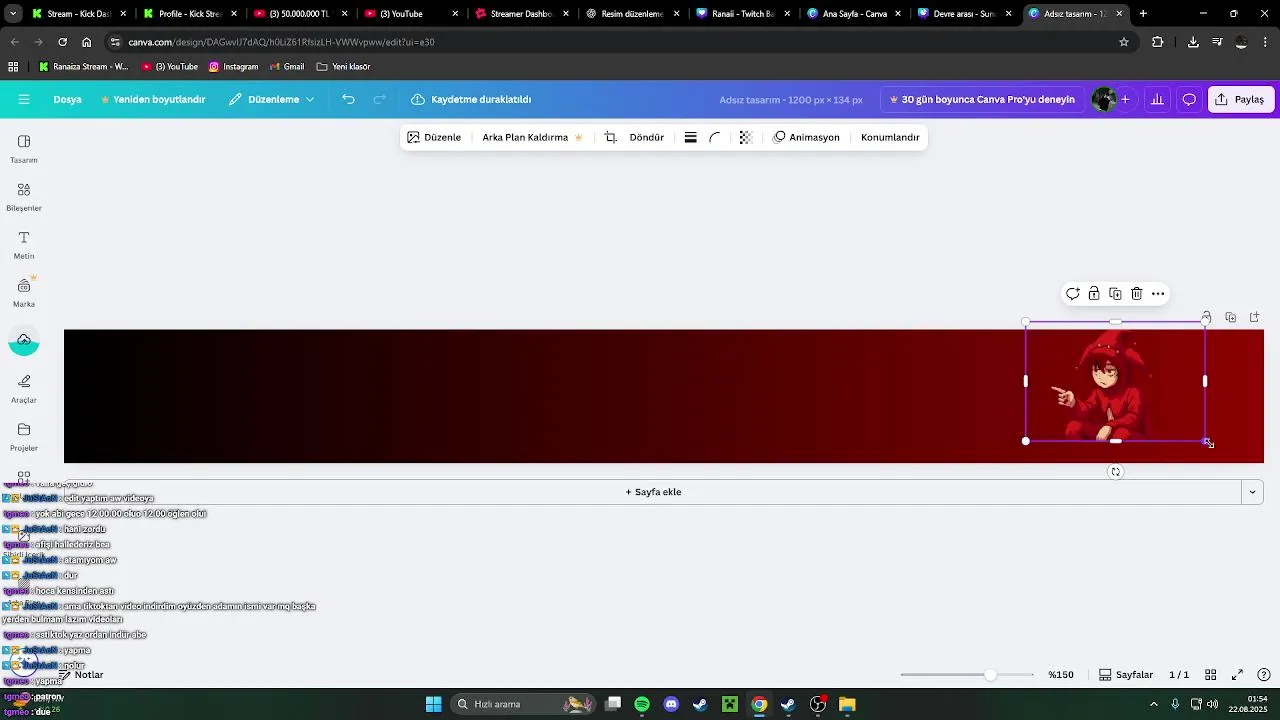This screenshot has height=720, width=1280.
Task: Click Konumlandır position button
Action: click(890, 137)
